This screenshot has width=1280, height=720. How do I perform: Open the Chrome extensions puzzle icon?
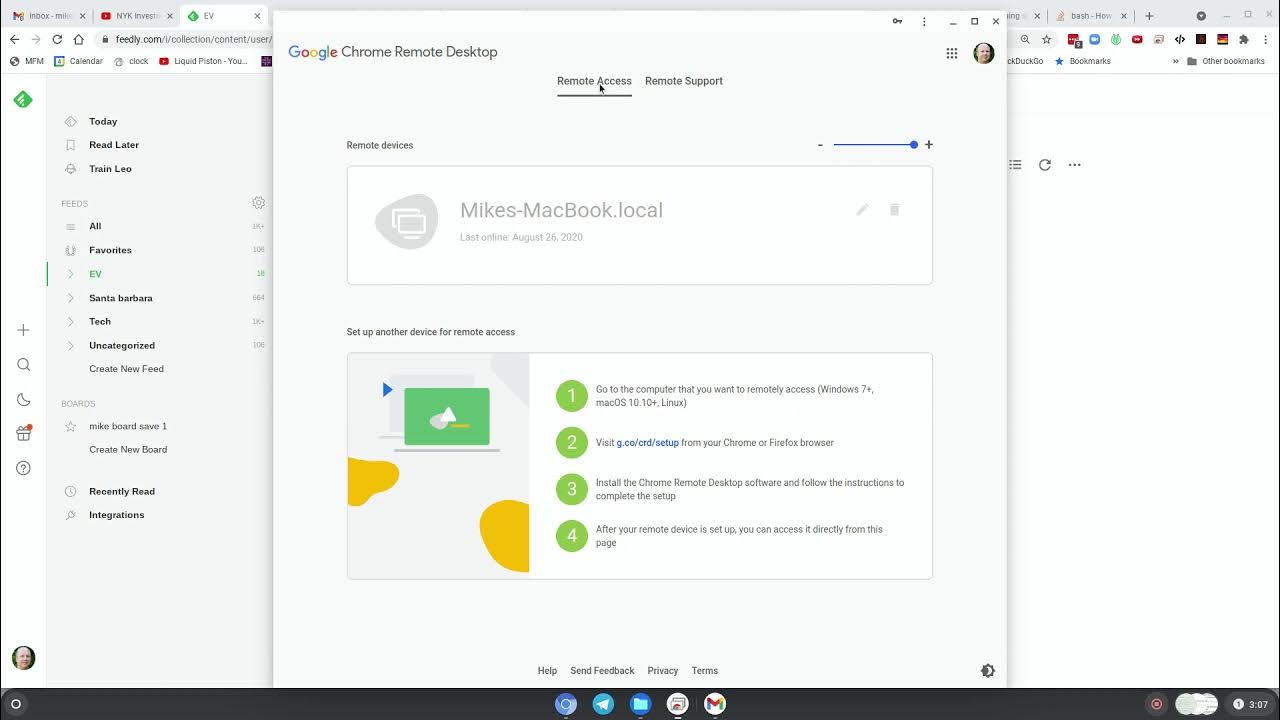pyautogui.click(x=1244, y=39)
